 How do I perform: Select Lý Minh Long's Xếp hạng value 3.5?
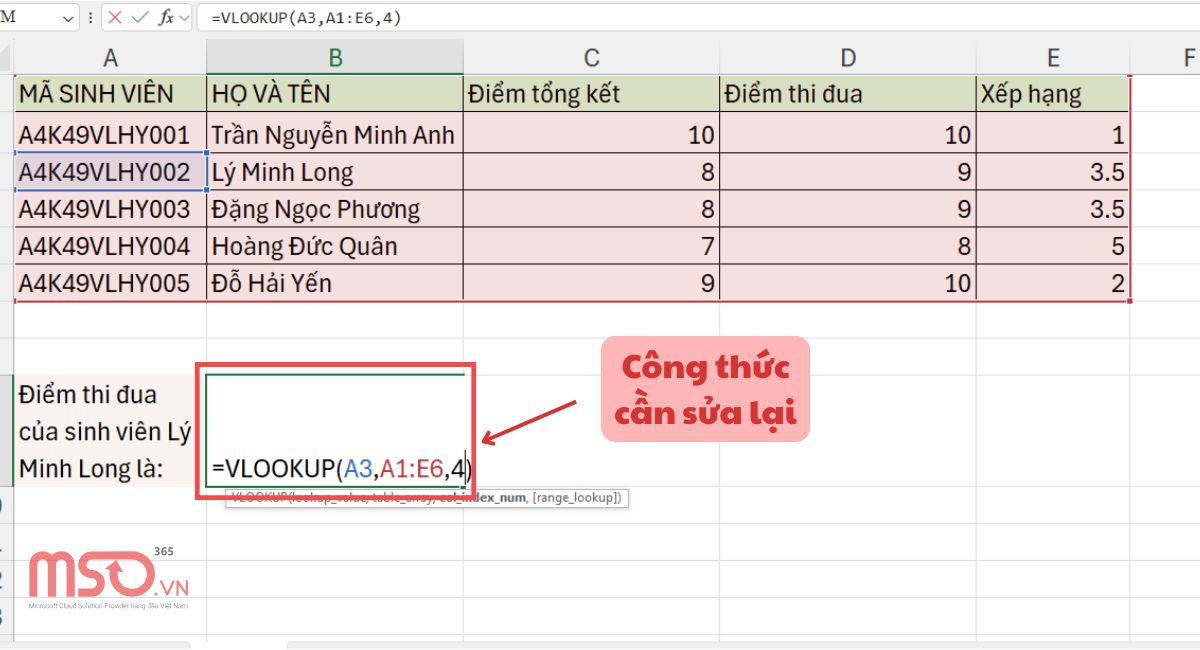1053,172
